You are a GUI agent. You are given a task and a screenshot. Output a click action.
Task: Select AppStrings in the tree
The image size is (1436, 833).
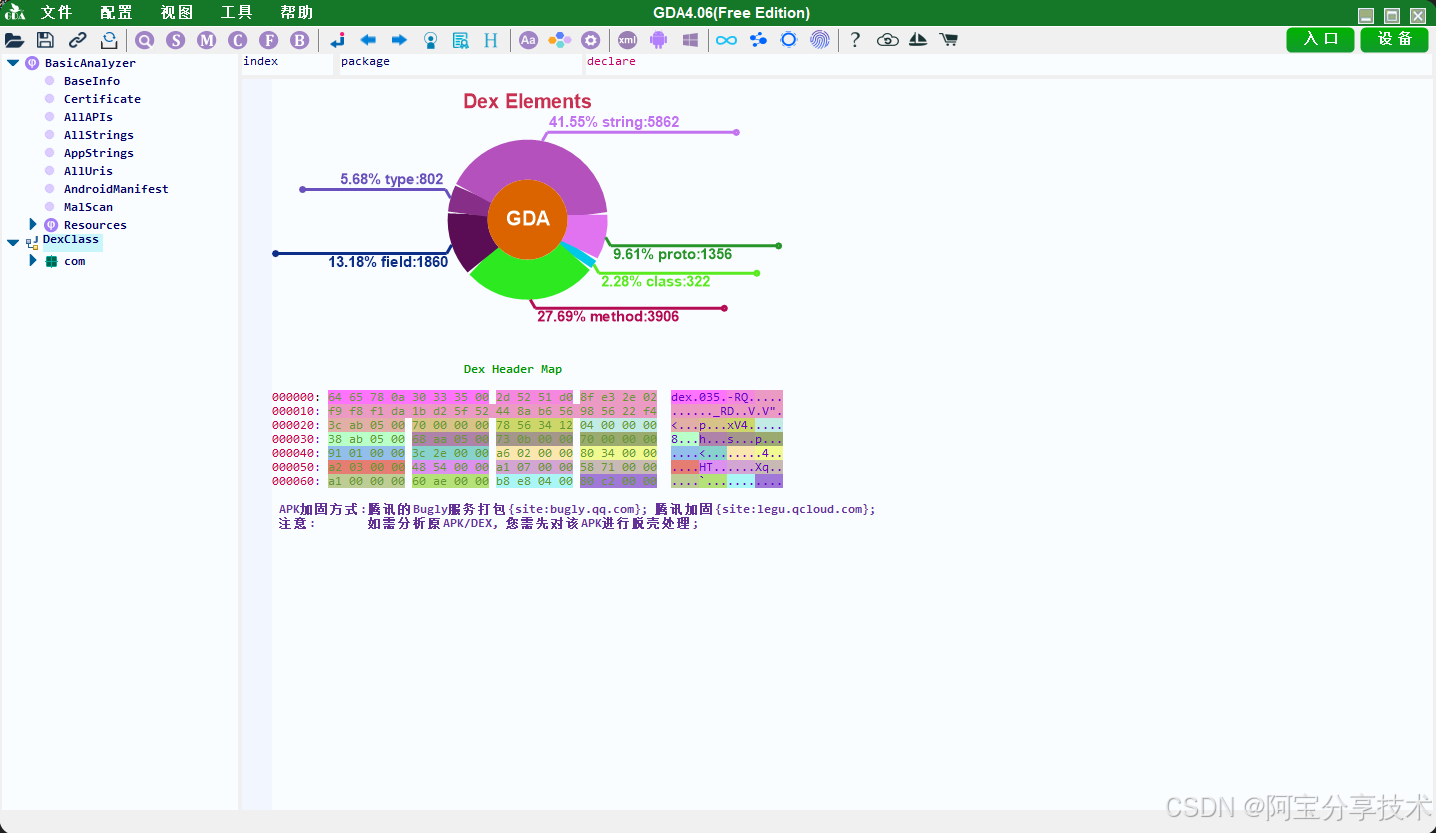coord(99,153)
